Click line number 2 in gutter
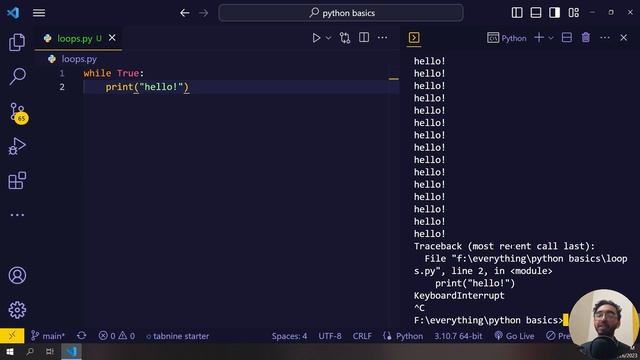The width and height of the screenshot is (640, 360). click(x=62, y=87)
